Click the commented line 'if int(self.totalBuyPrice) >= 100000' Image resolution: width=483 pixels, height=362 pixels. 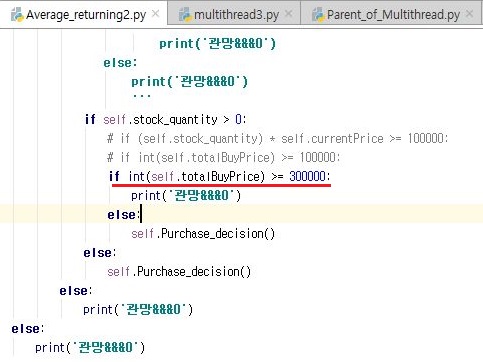224,157
